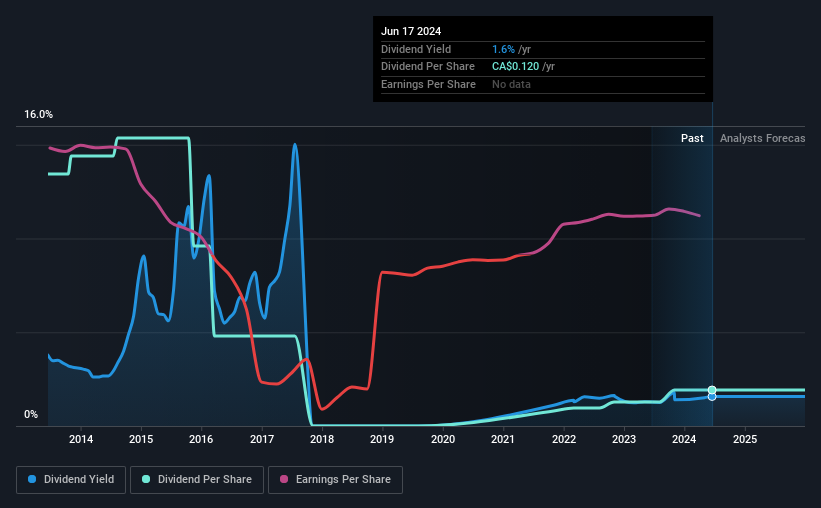Screen dimensions: 821x508
Task: Click the 2020 x-axis year label
Action: [443, 439]
